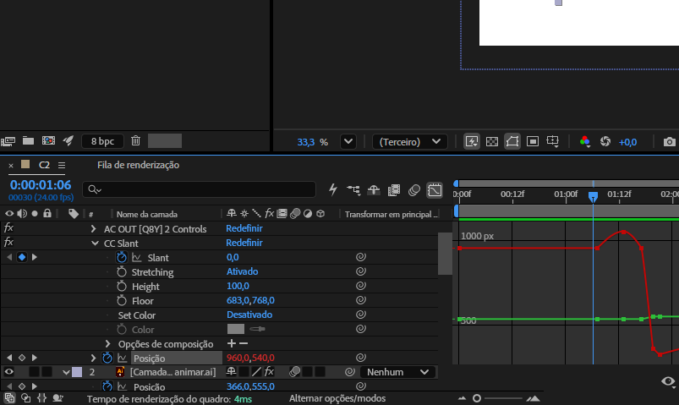Toggle the transparency grid in viewer
The image size is (679, 405).
coord(492,142)
